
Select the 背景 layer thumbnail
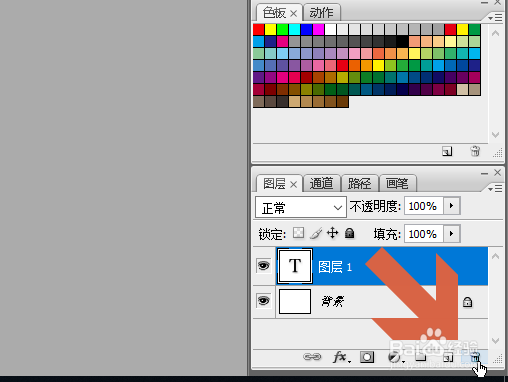pos(295,301)
